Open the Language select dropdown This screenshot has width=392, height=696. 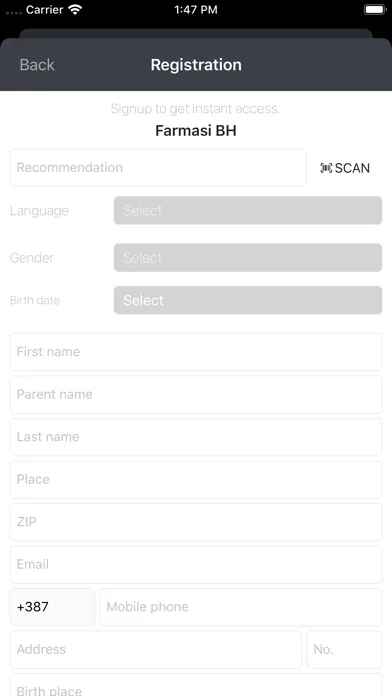tap(248, 210)
